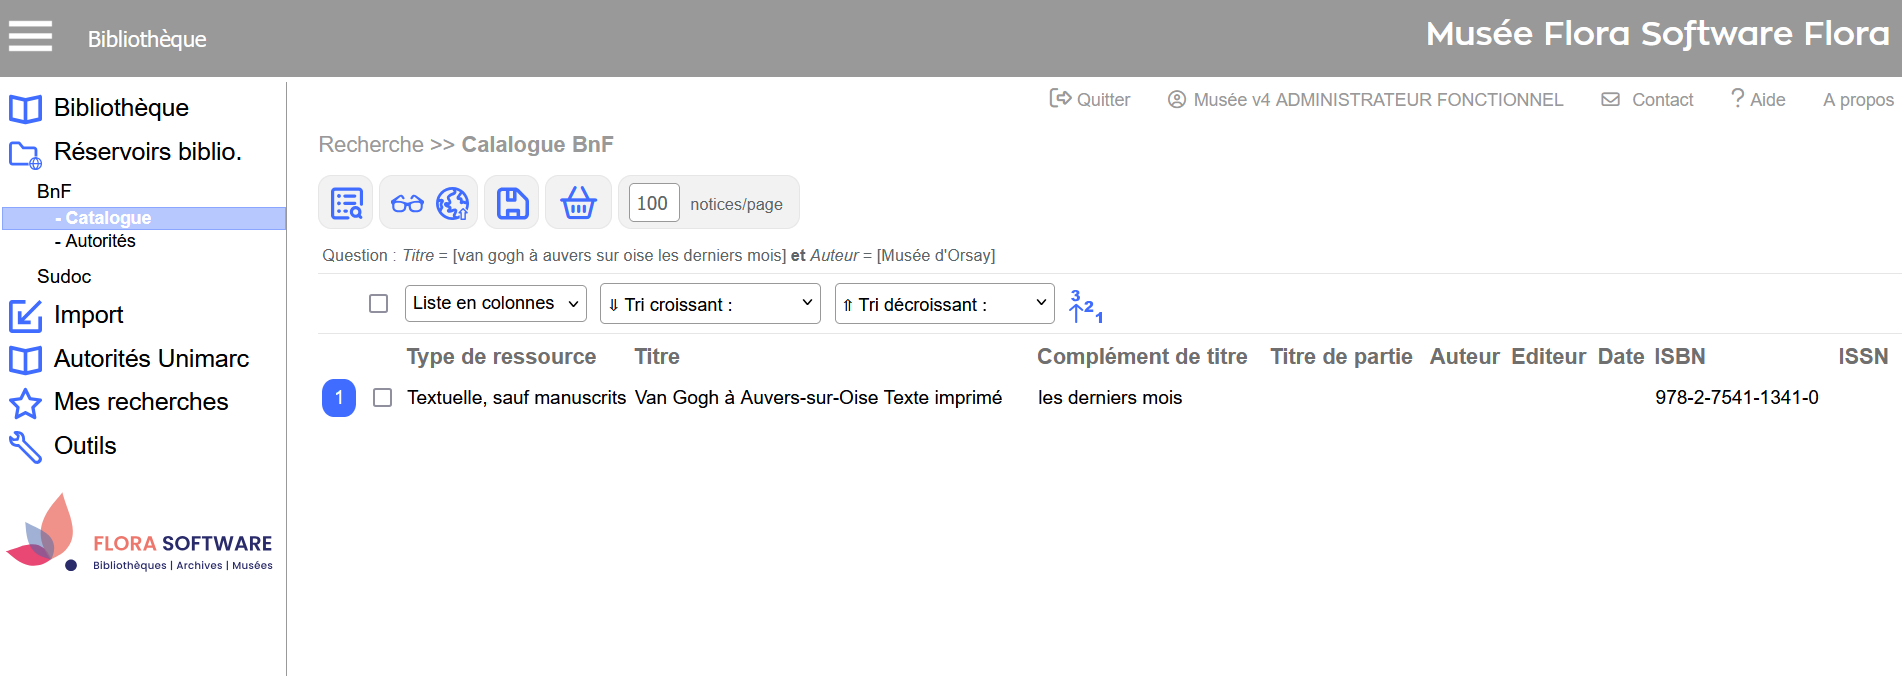Click the search form list icon

pos(346,203)
